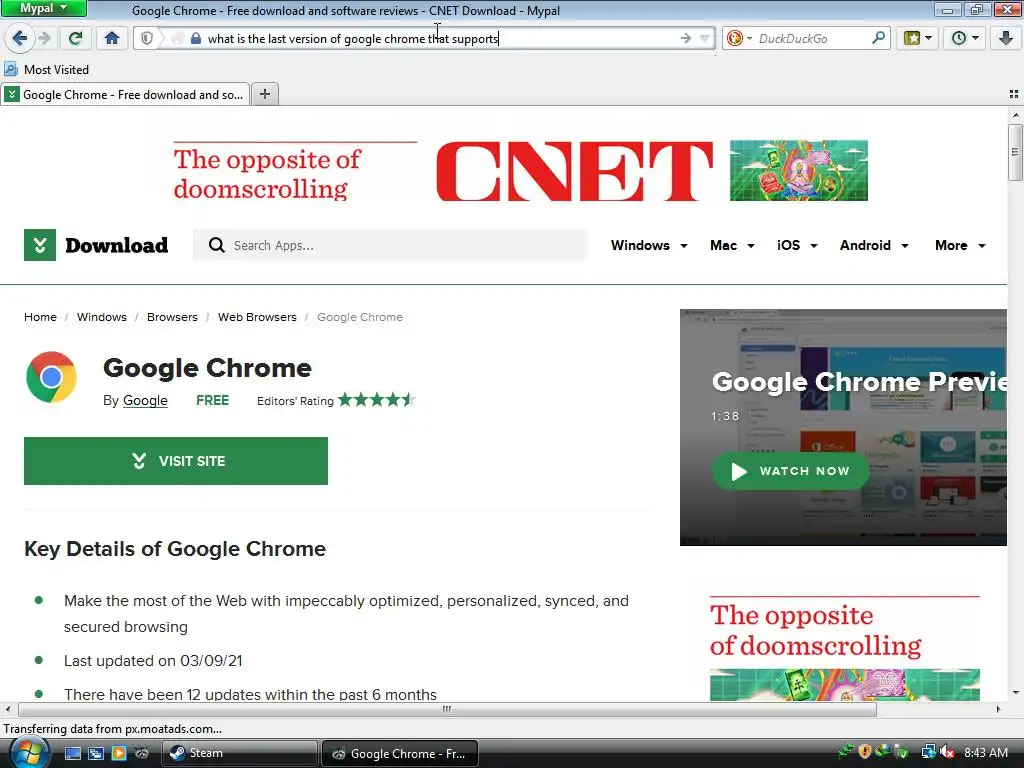Click 'Key Details of Google Chrome' heading
This screenshot has height=768, width=1024.
(175, 549)
